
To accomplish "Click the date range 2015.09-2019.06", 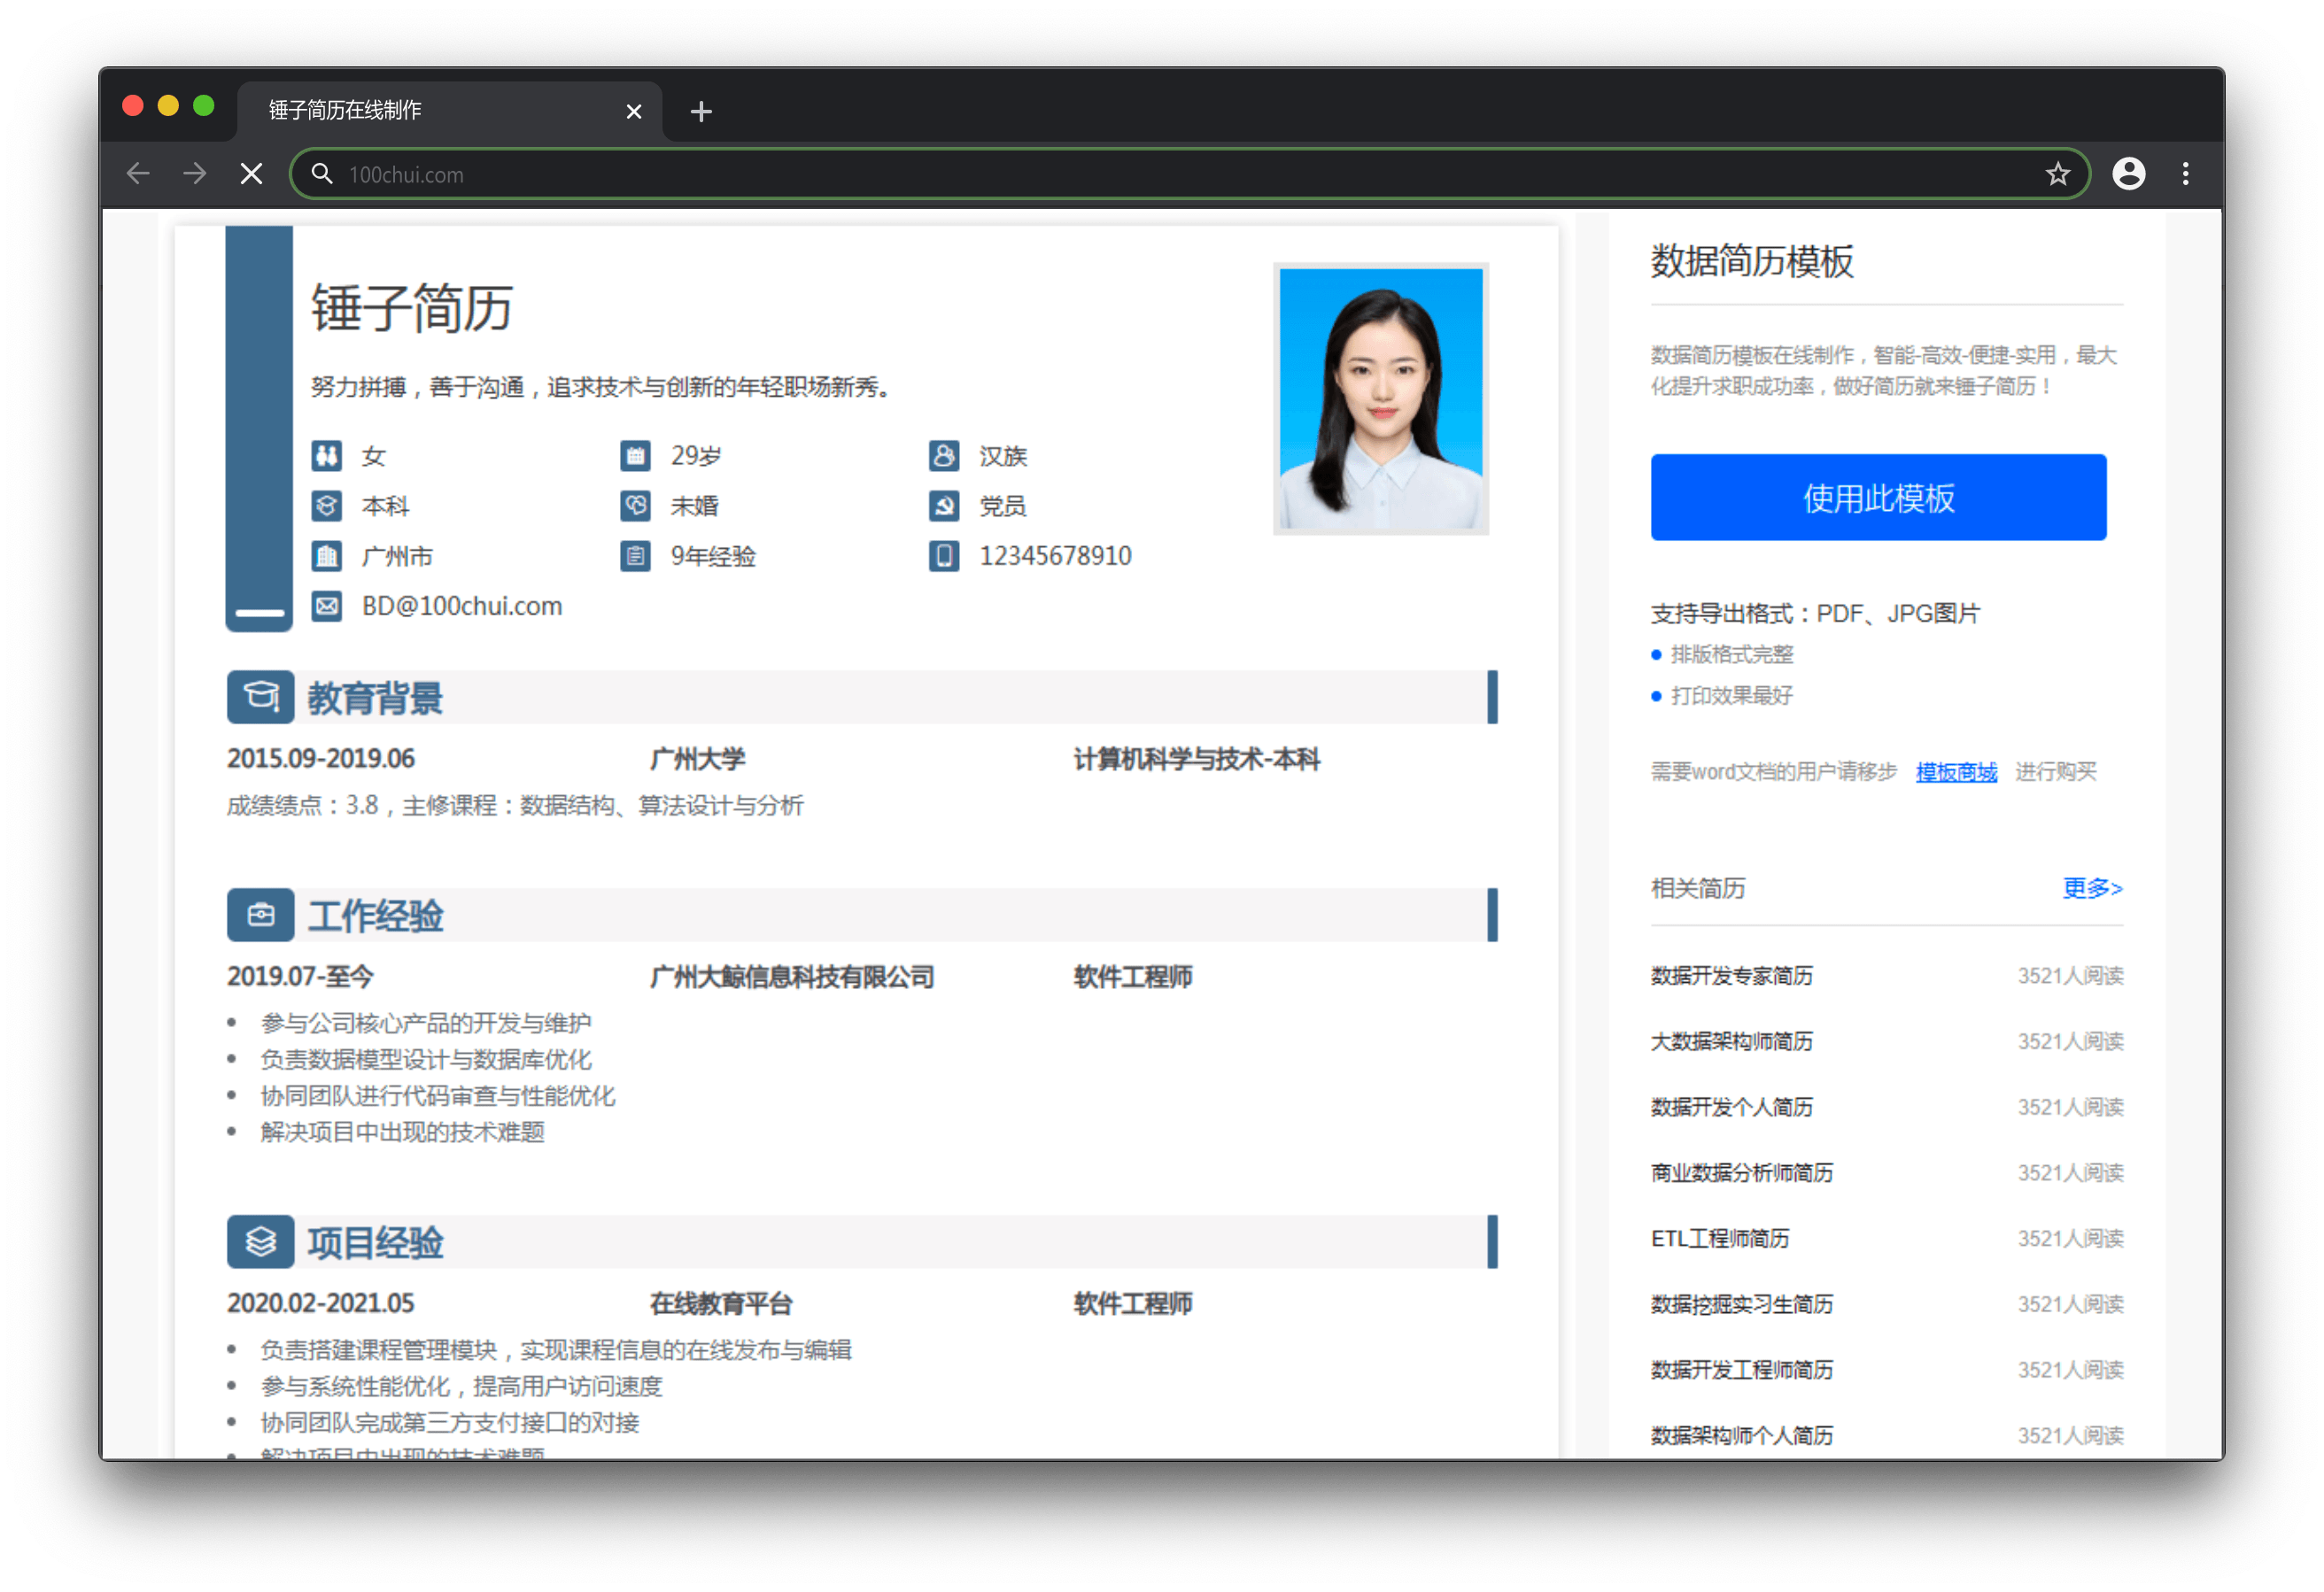I will point(321,759).
